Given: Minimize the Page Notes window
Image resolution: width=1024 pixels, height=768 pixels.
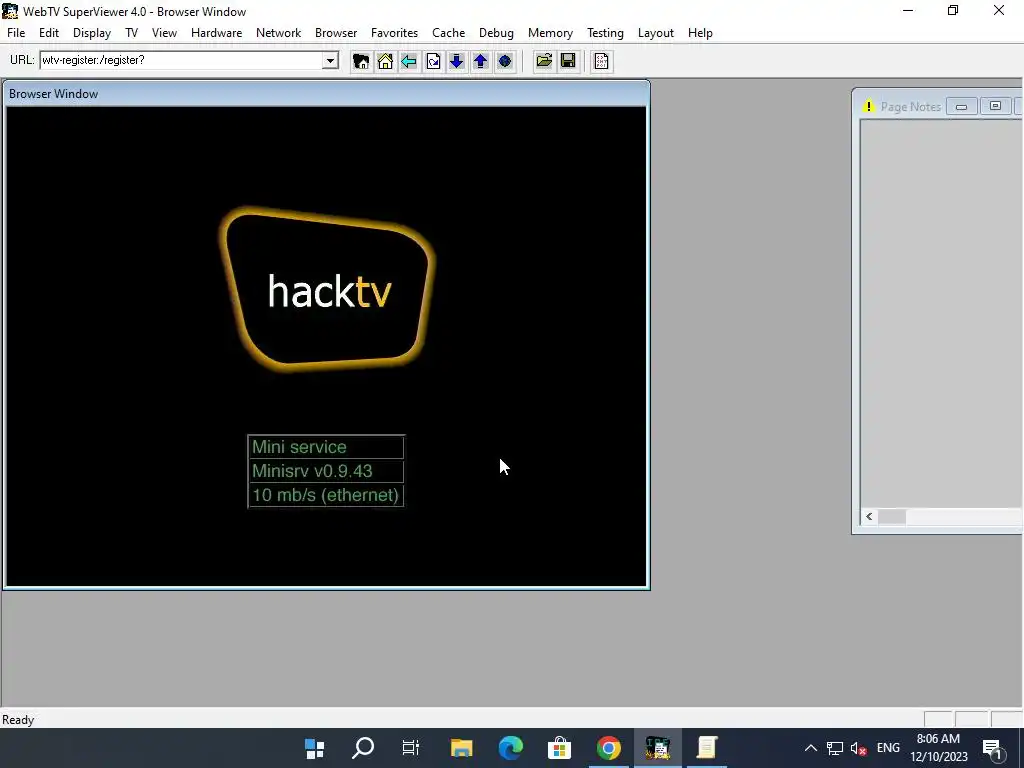Looking at the screenshot, I should [x=961, y=106].
